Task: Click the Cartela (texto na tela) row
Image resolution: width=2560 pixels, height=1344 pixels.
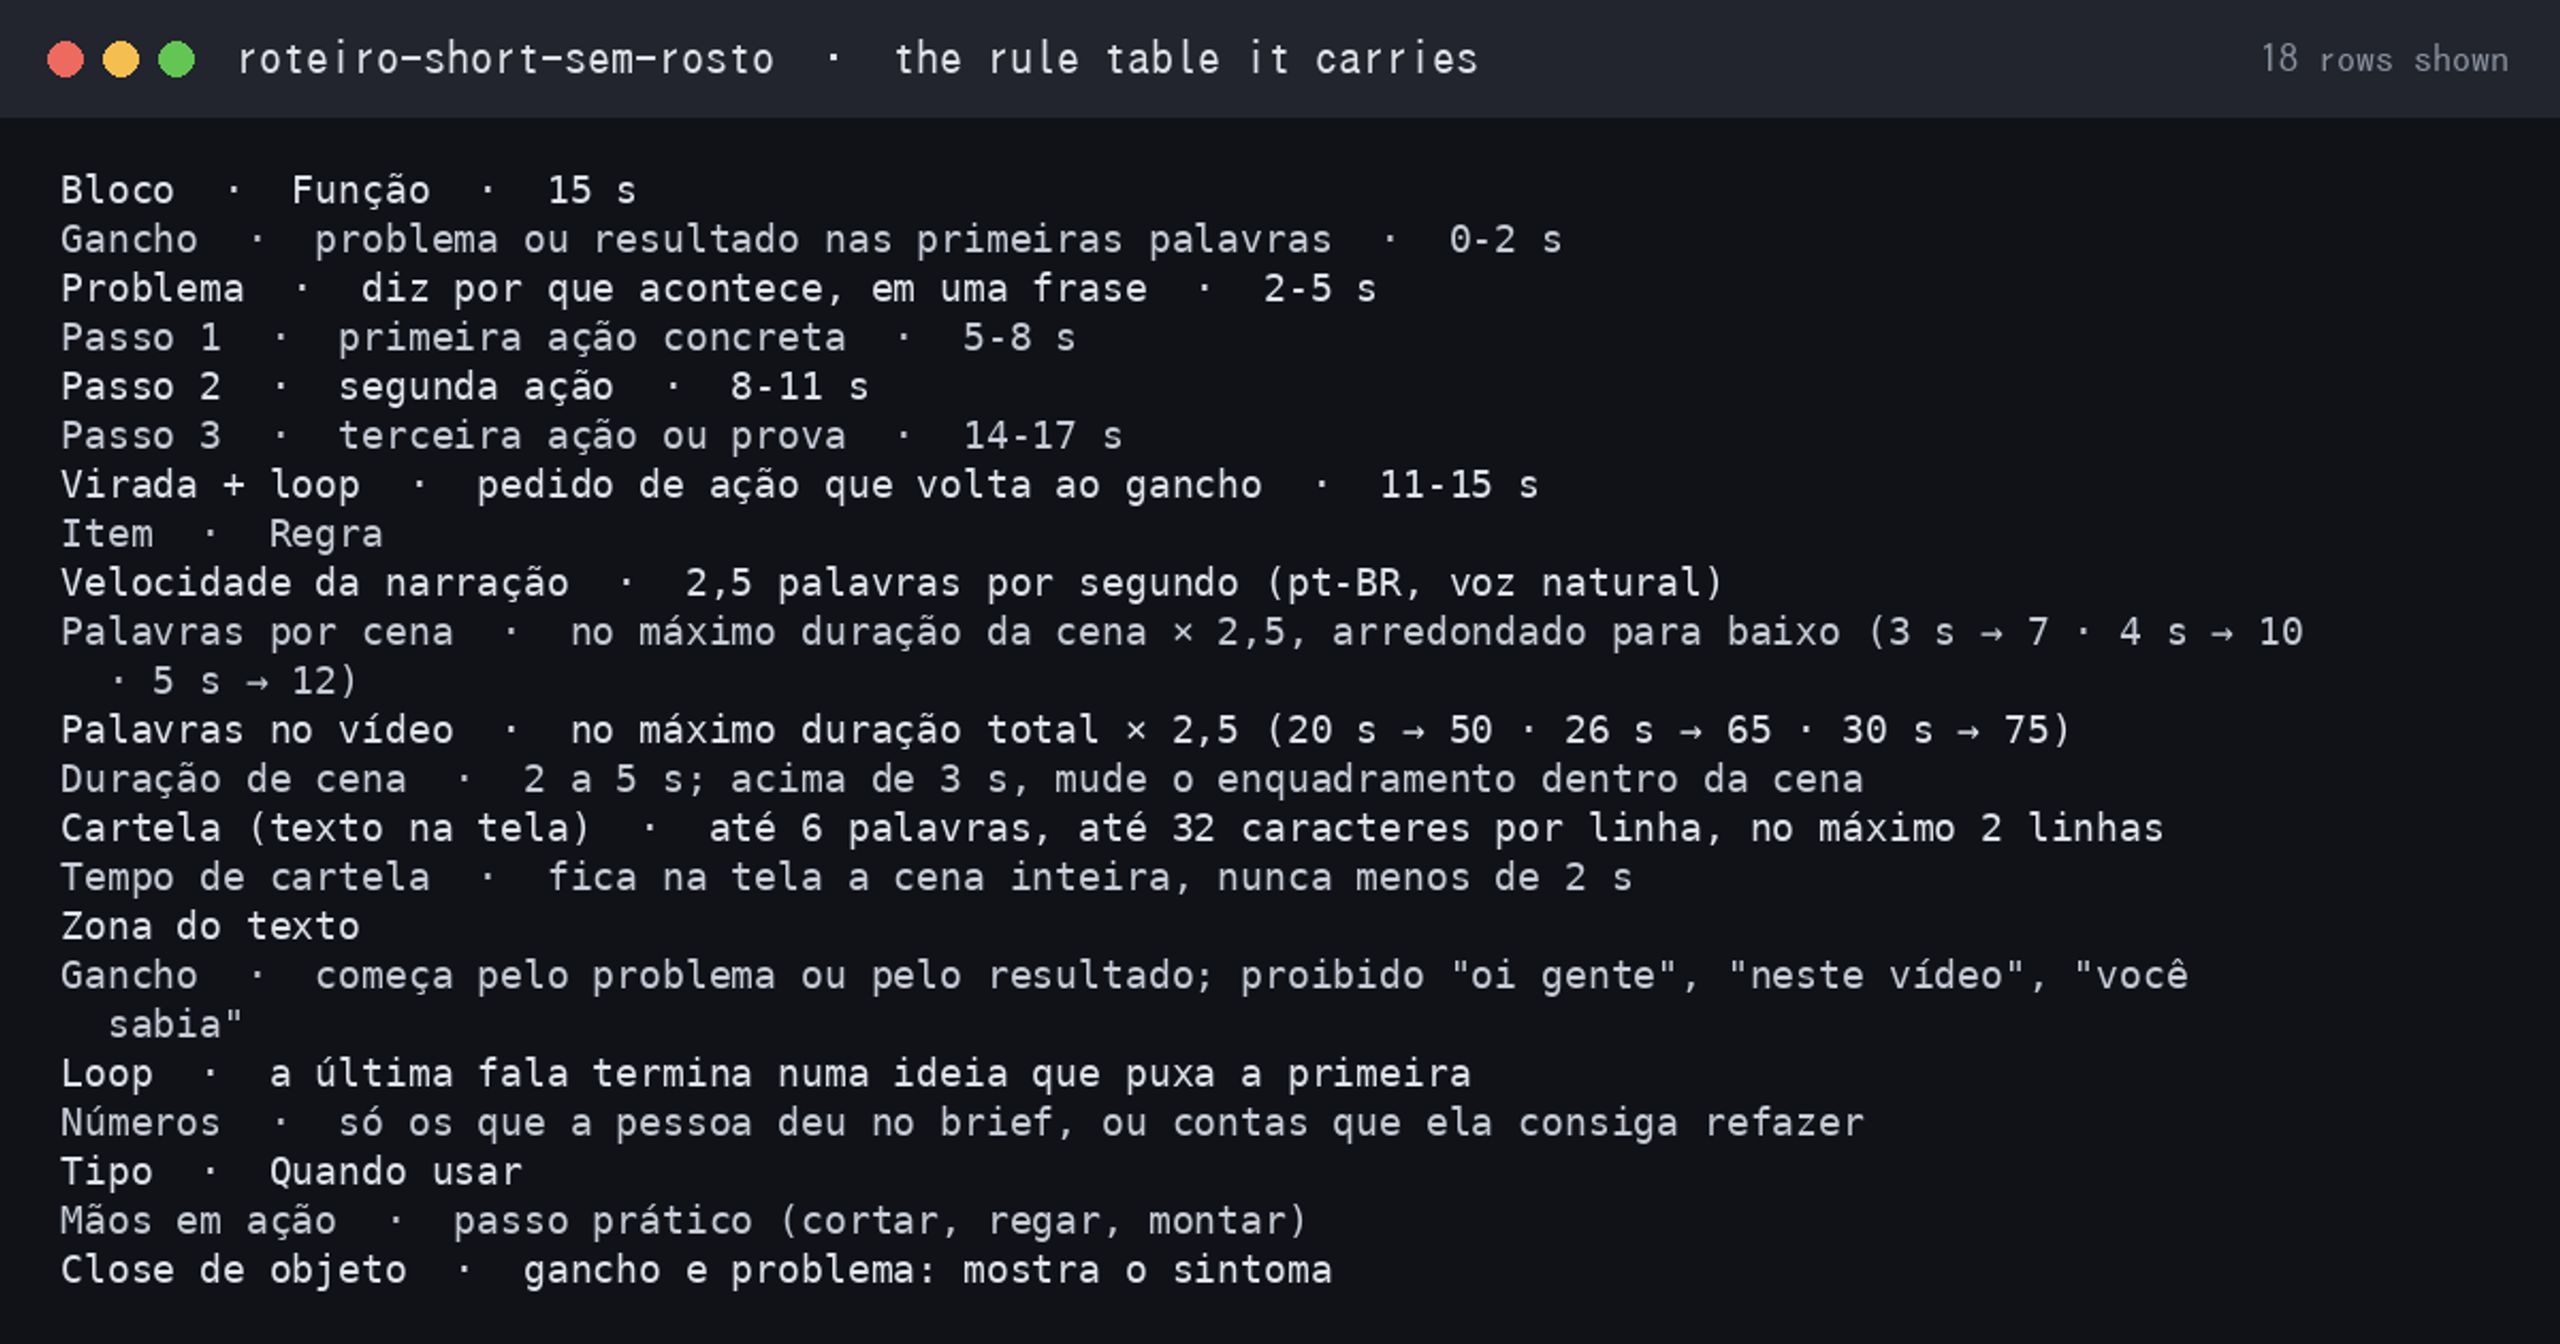Action: [x=1111, y=827]
